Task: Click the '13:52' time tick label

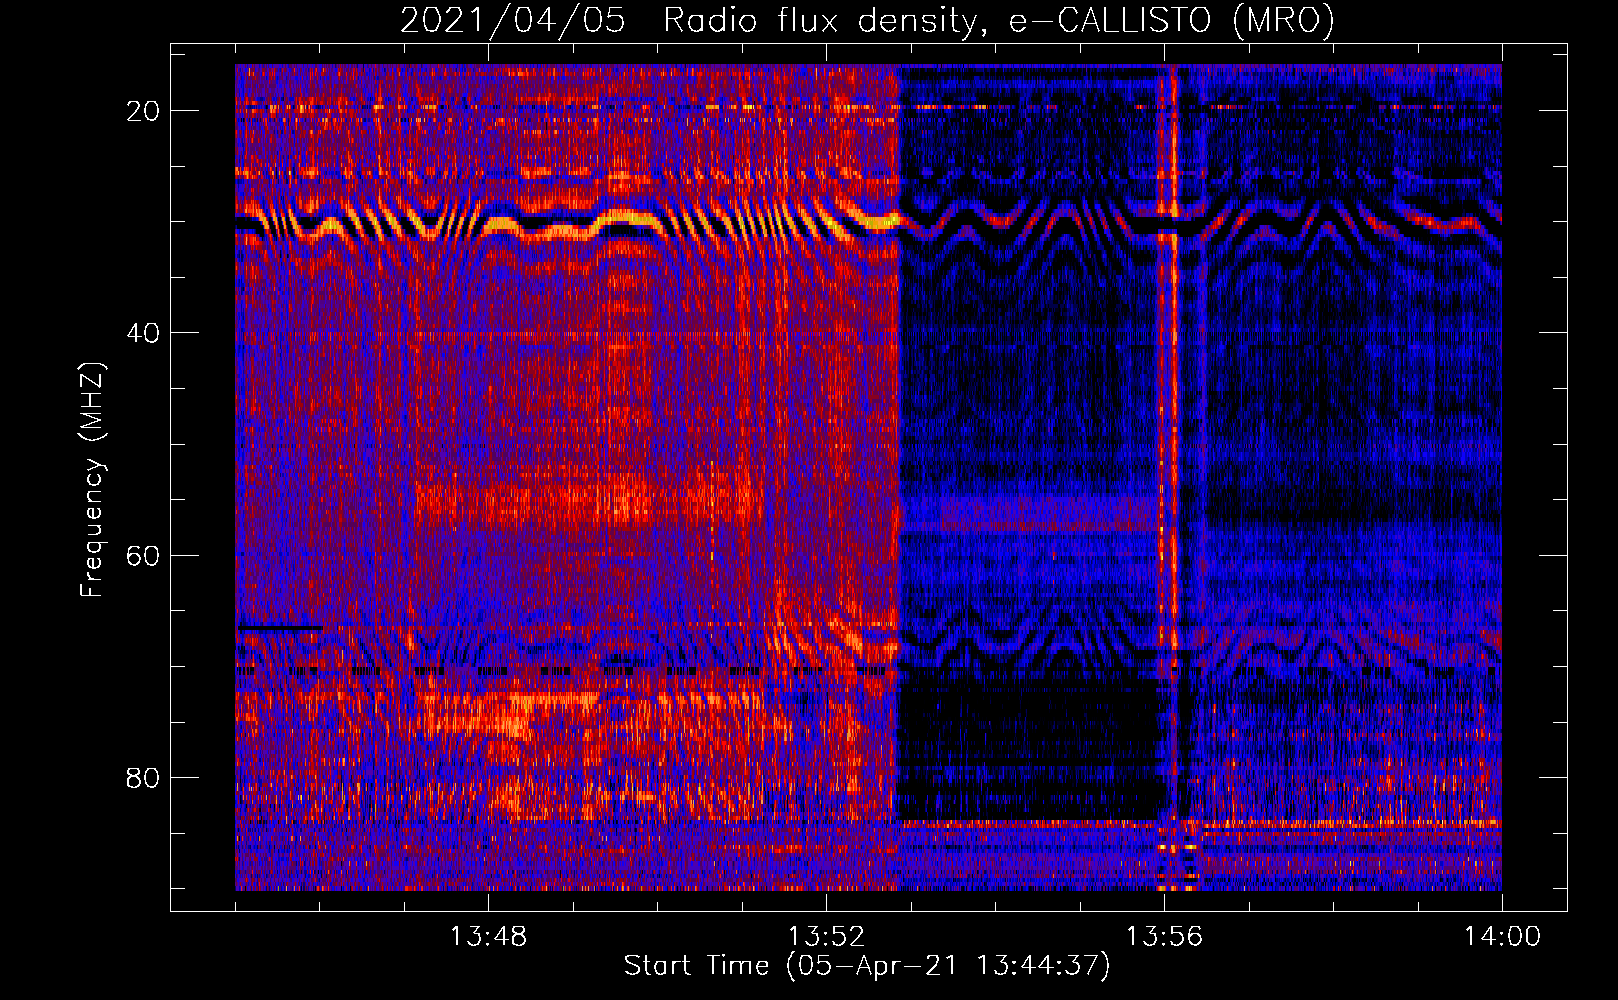Action: pyautogui.click(x=826, y=937)
